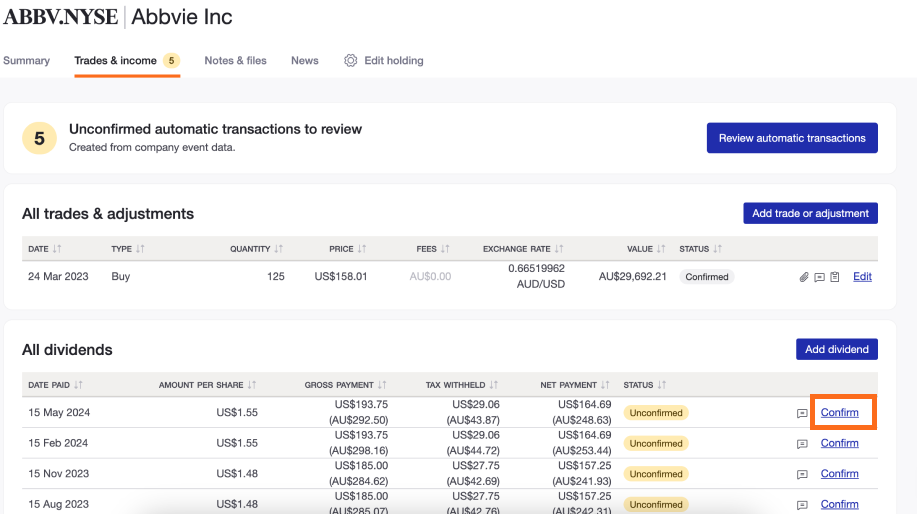This screenshot has width=917, height=514.
Task: Click the Confirmed status badge
Action: [x=706, y=277]
